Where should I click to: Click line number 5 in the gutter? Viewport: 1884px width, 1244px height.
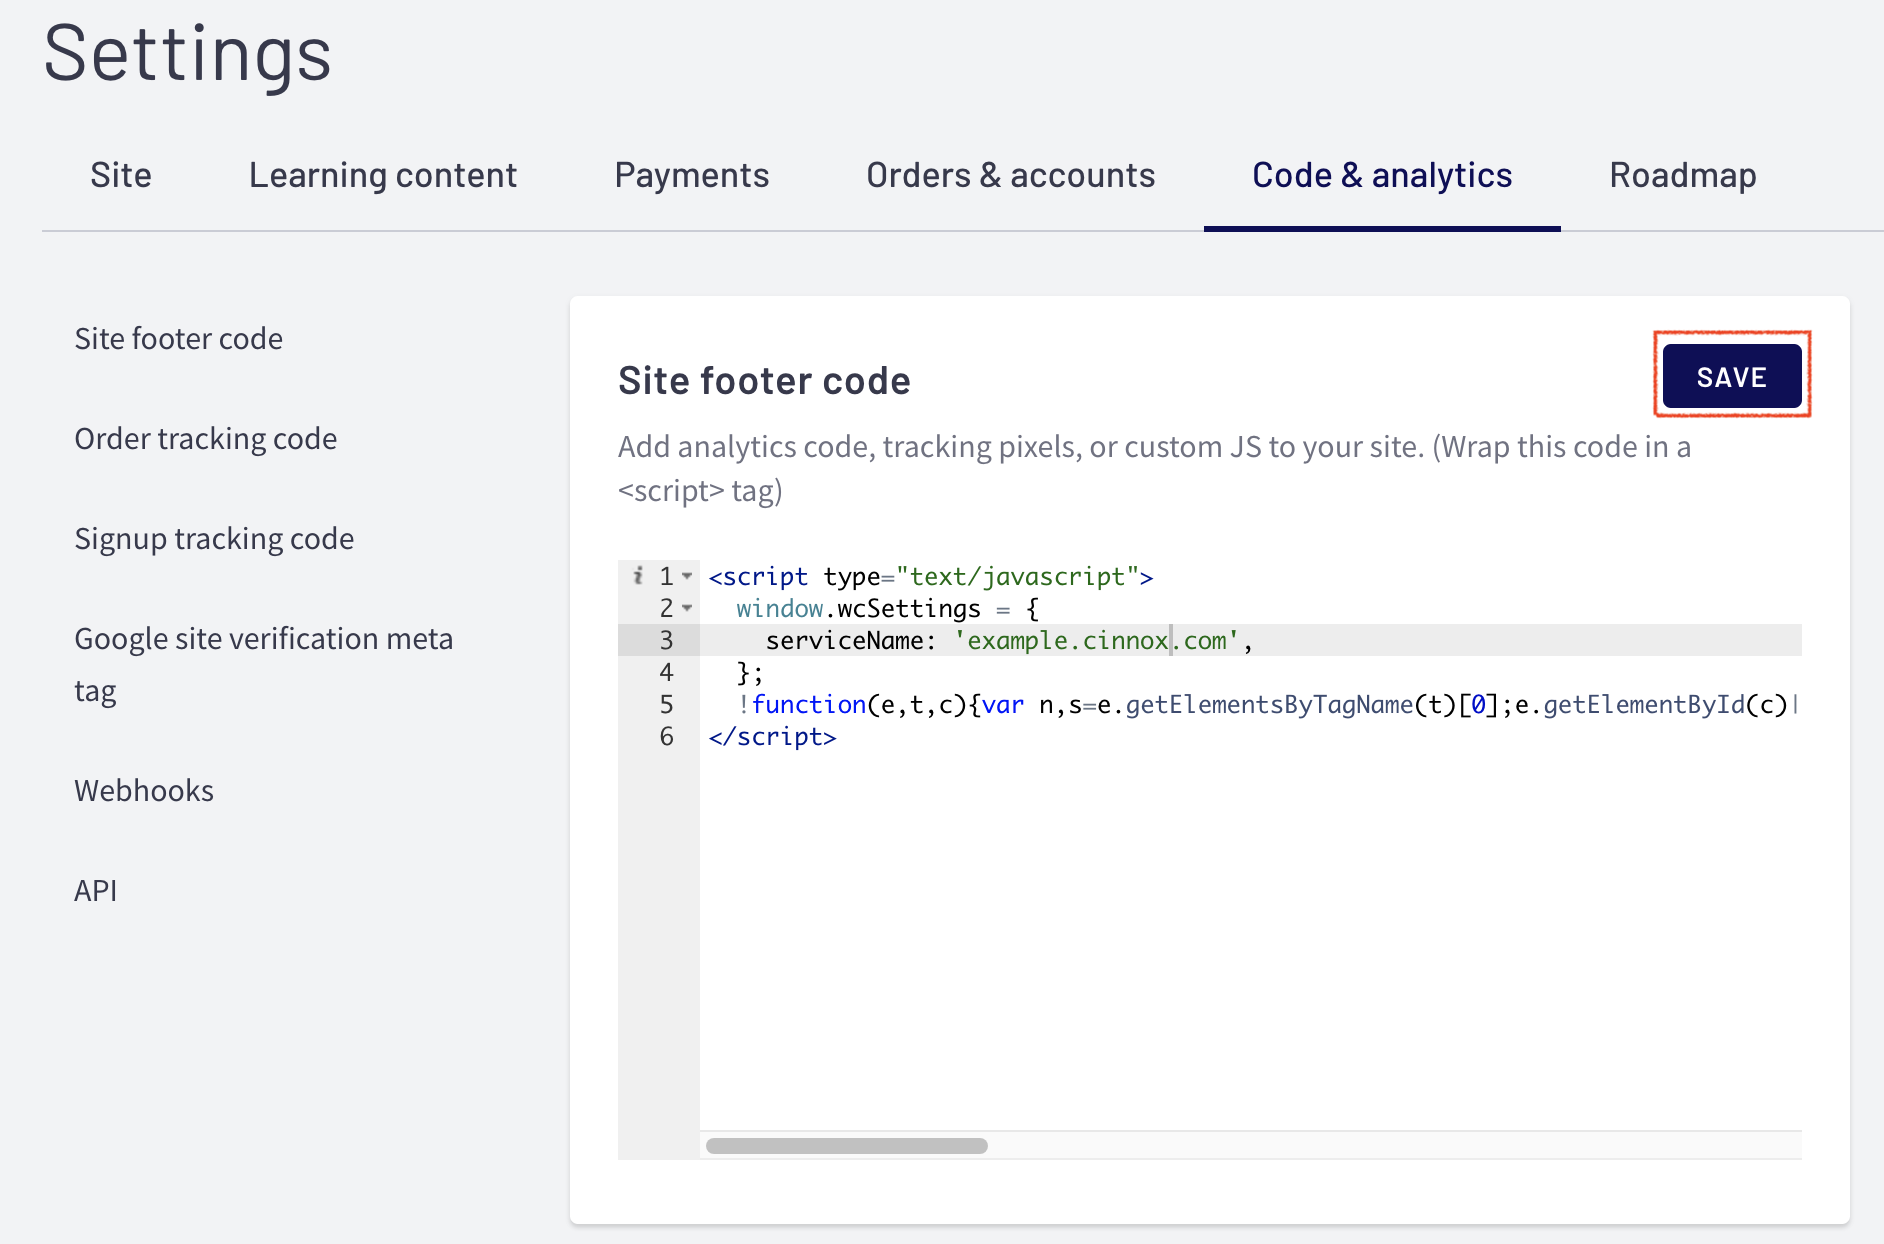tap(667, 705)
